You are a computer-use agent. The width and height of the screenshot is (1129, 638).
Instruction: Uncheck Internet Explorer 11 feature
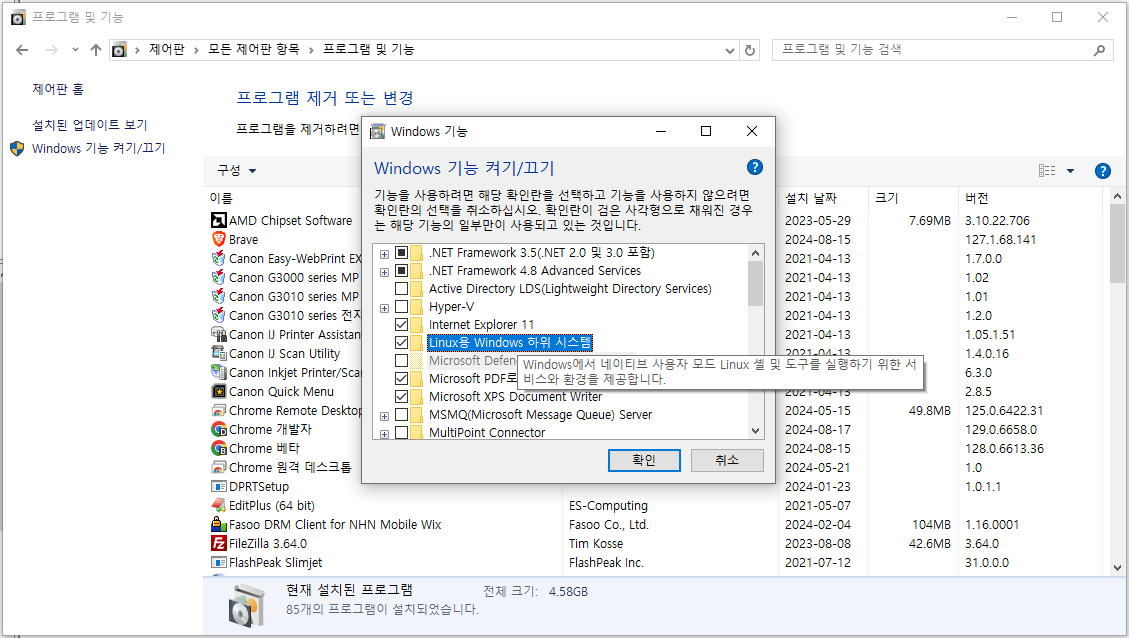click(x=403, y=324)
